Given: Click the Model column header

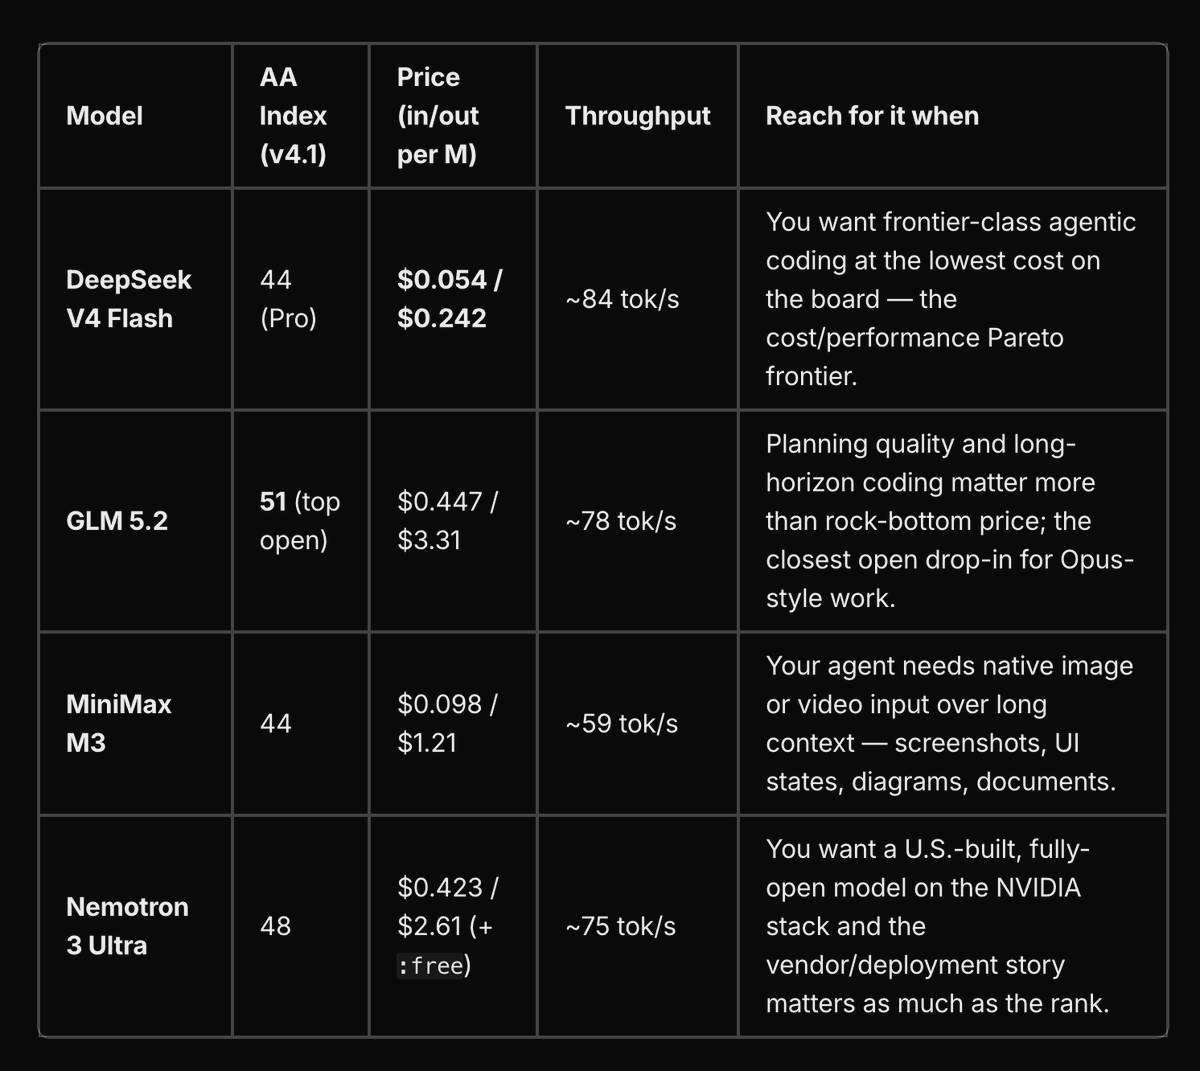Looking at the screenshot, I should coord(104,116).
